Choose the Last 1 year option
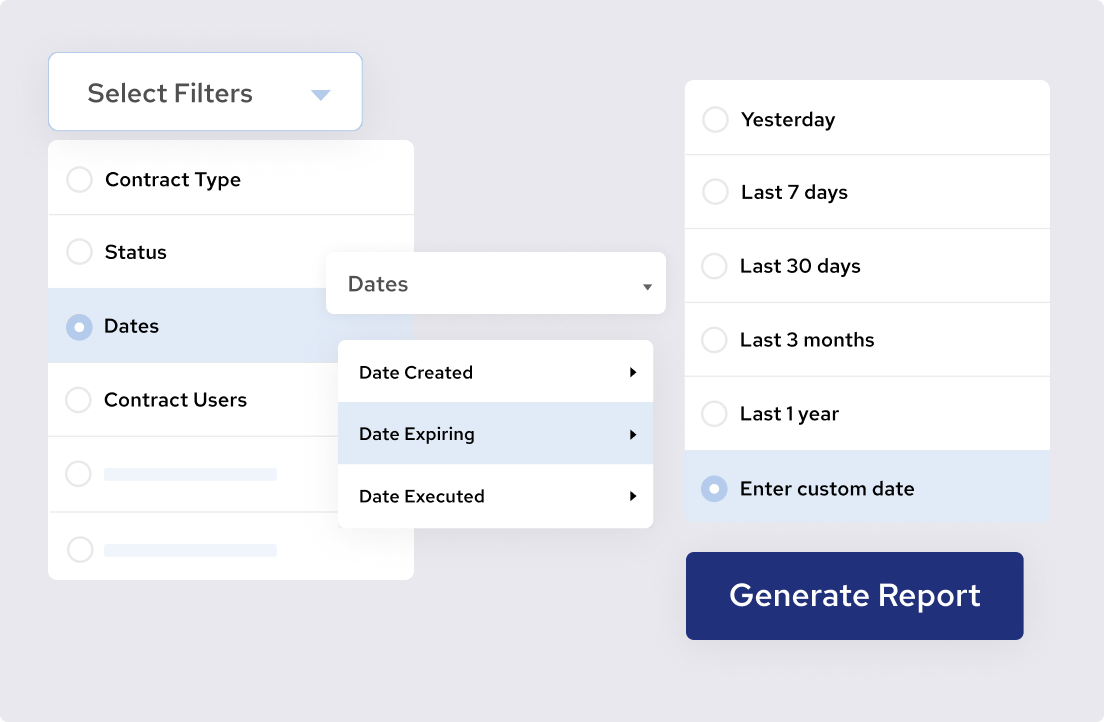This screenshot has width=1104, height=722. coord(715,413)
